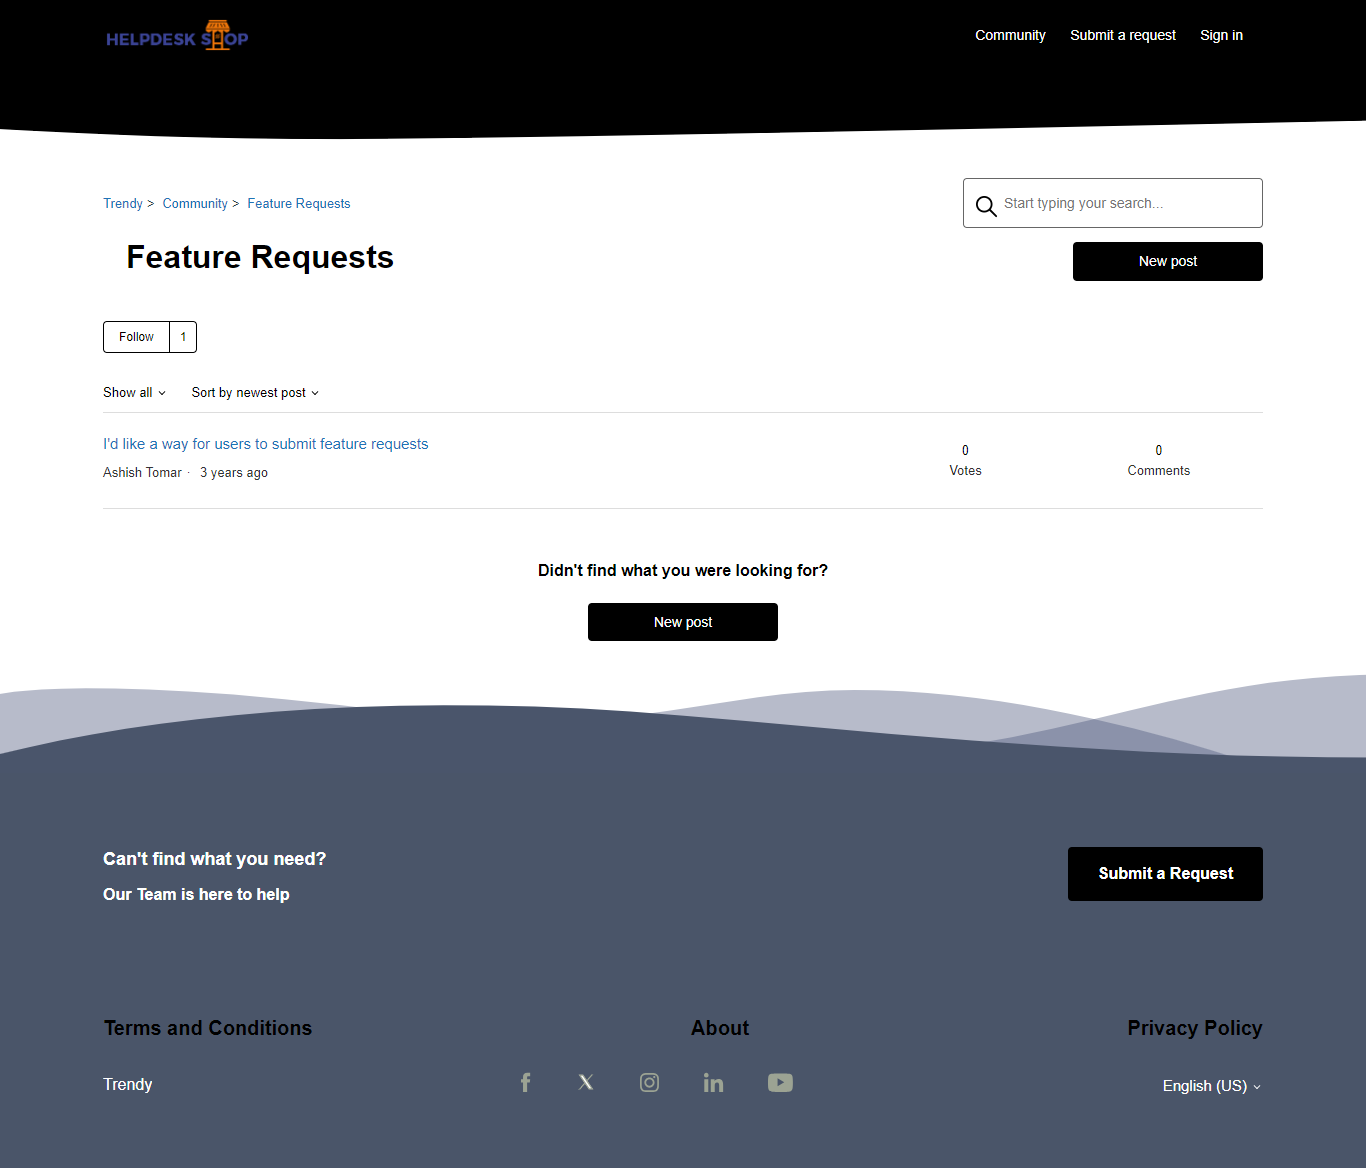This screenshot has height=1168, width=1366.
Task: Select Submit a request in header
Action: tap(1122, 35)
